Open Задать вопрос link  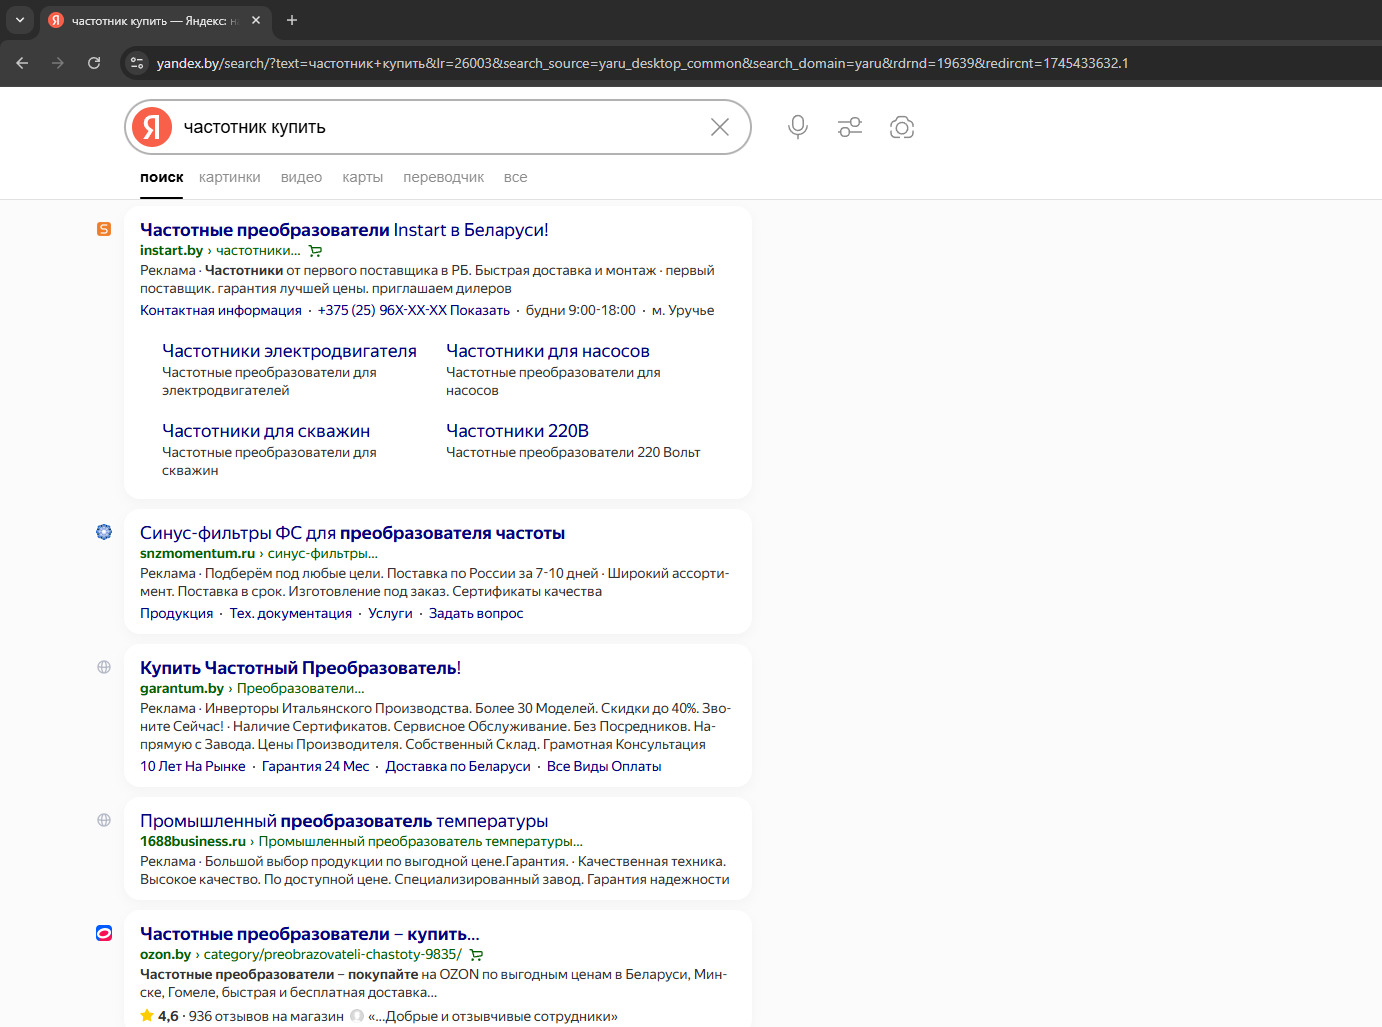pyautogui.click(x=476, y=613)
